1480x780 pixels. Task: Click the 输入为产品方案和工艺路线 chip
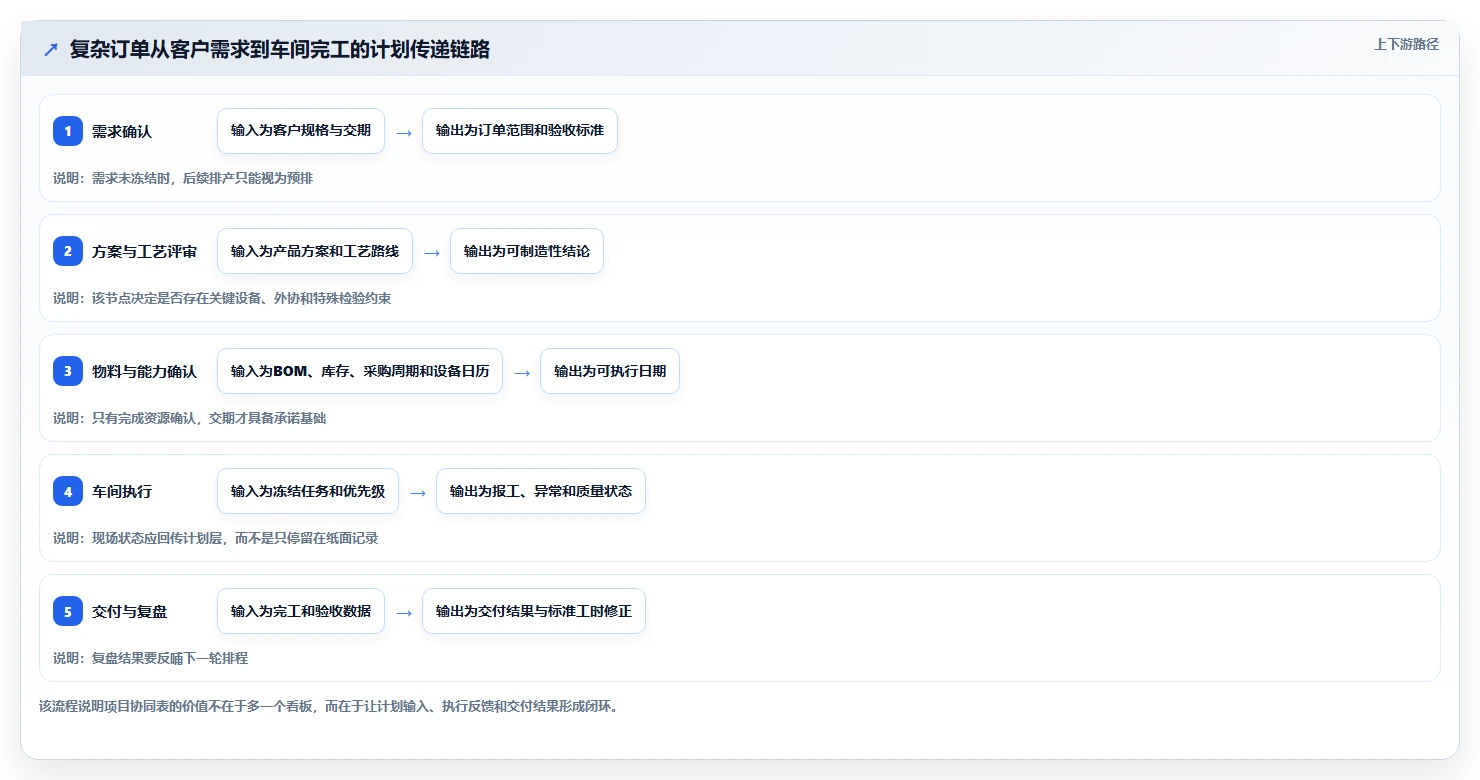tap(315, 251)
